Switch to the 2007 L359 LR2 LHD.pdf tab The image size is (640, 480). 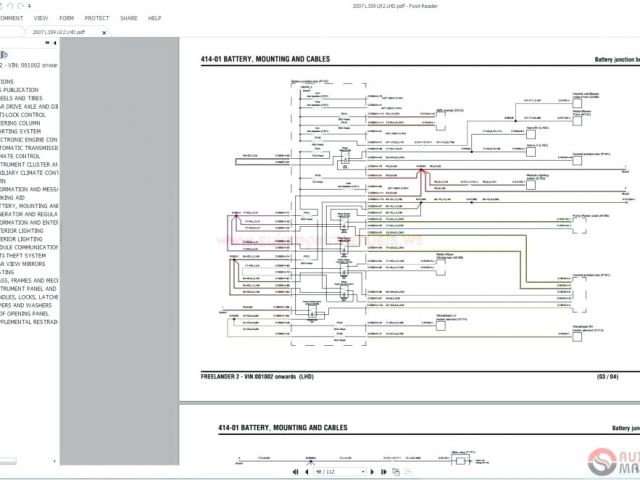tap(58, 32)
